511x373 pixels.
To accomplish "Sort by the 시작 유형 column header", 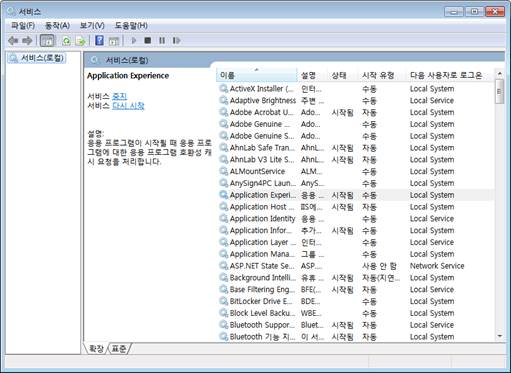I will click(382, 75).
